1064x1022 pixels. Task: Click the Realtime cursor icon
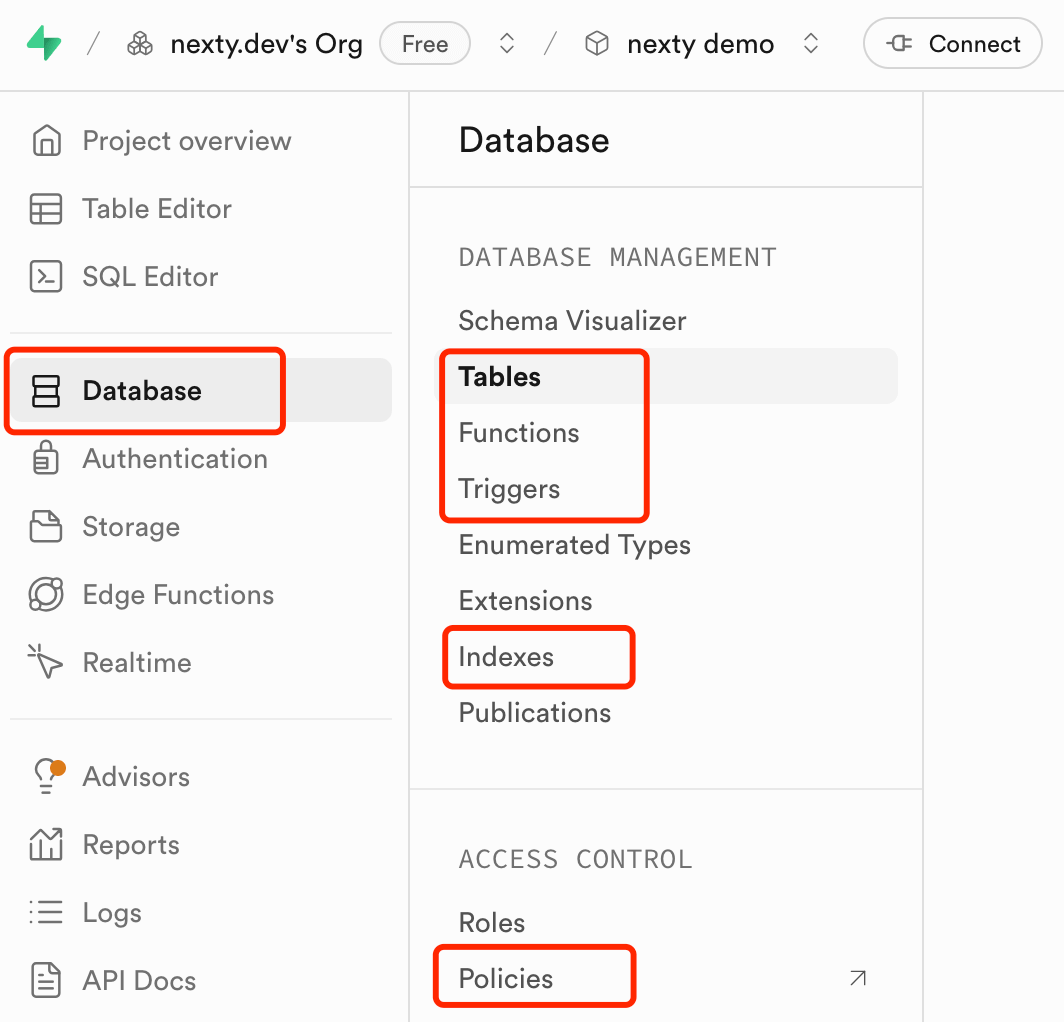click(x=45, y=661)
